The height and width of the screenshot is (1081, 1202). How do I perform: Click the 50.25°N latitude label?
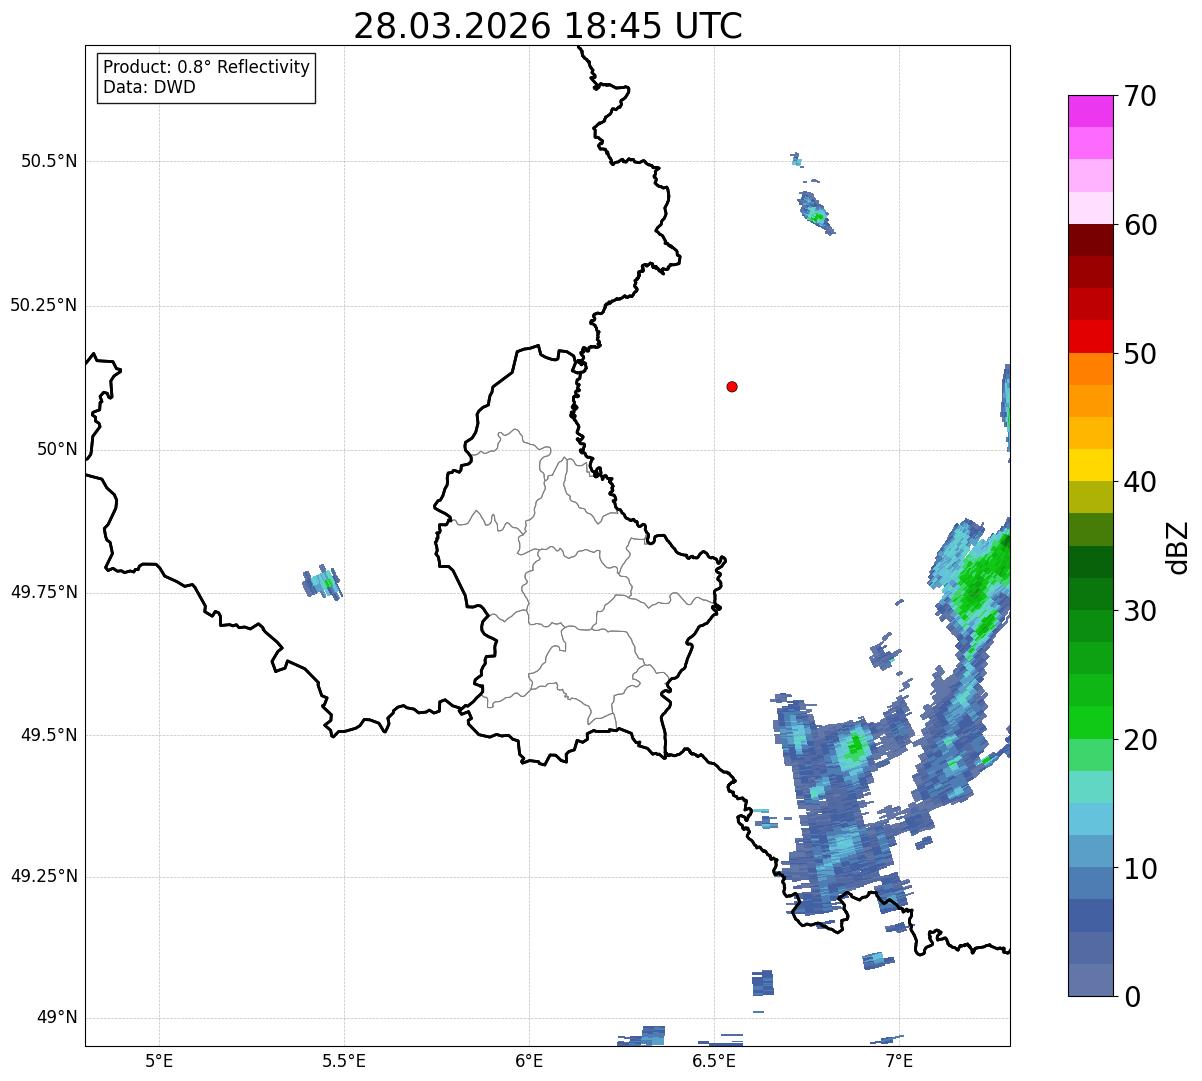coord(44,305)
